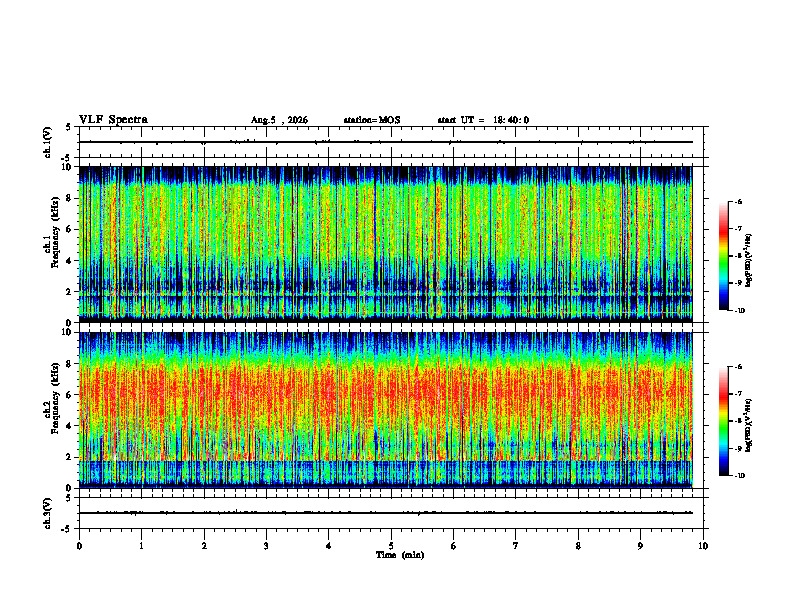
Task: Click the "station=MOS" header label
Action: click(x=372, y=120)
